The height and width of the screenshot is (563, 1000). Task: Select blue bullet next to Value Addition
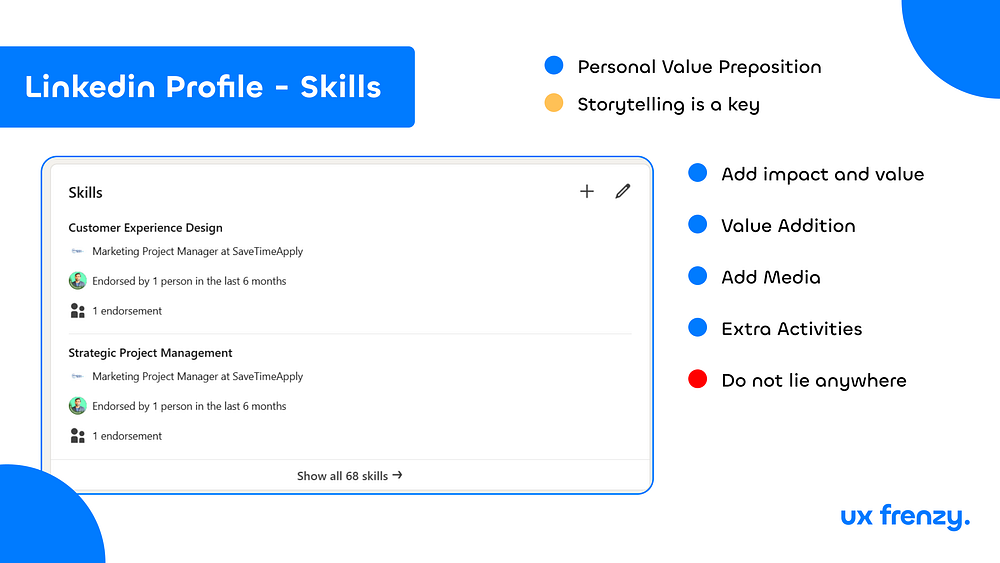pyautogui.click(x=698, y=224)
